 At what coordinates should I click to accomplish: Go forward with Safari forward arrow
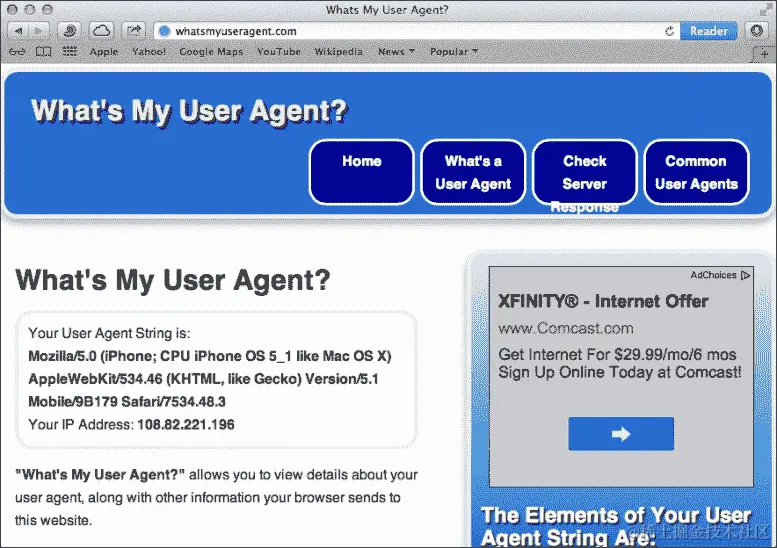[x=39, y=31]
